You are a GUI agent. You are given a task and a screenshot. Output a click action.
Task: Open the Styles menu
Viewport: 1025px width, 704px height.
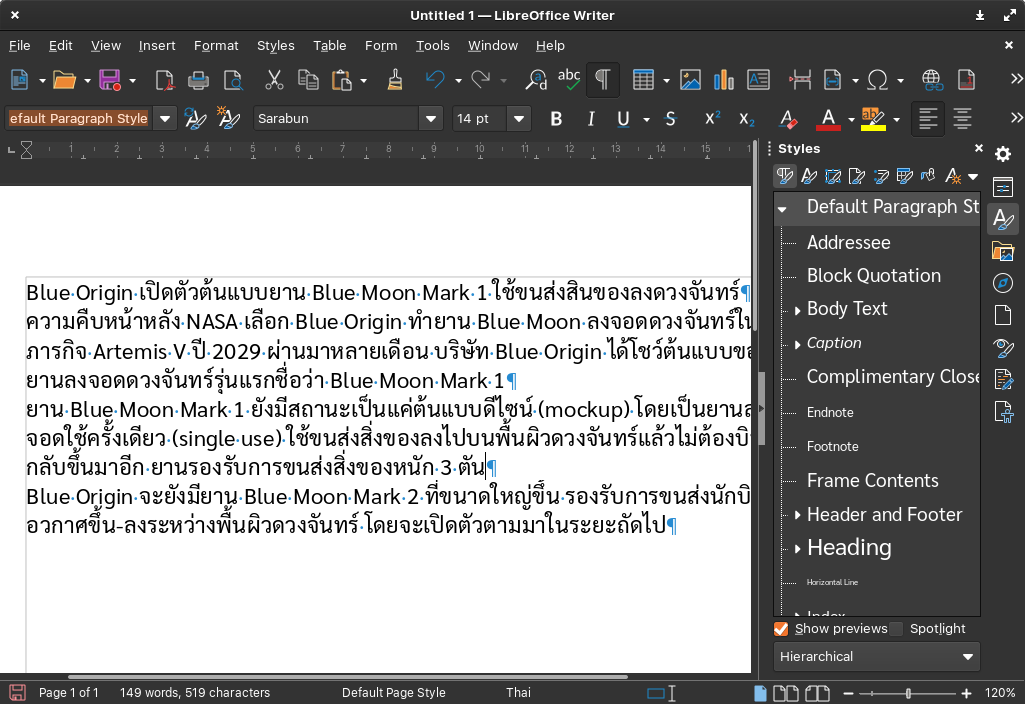[x=275, y=46]
